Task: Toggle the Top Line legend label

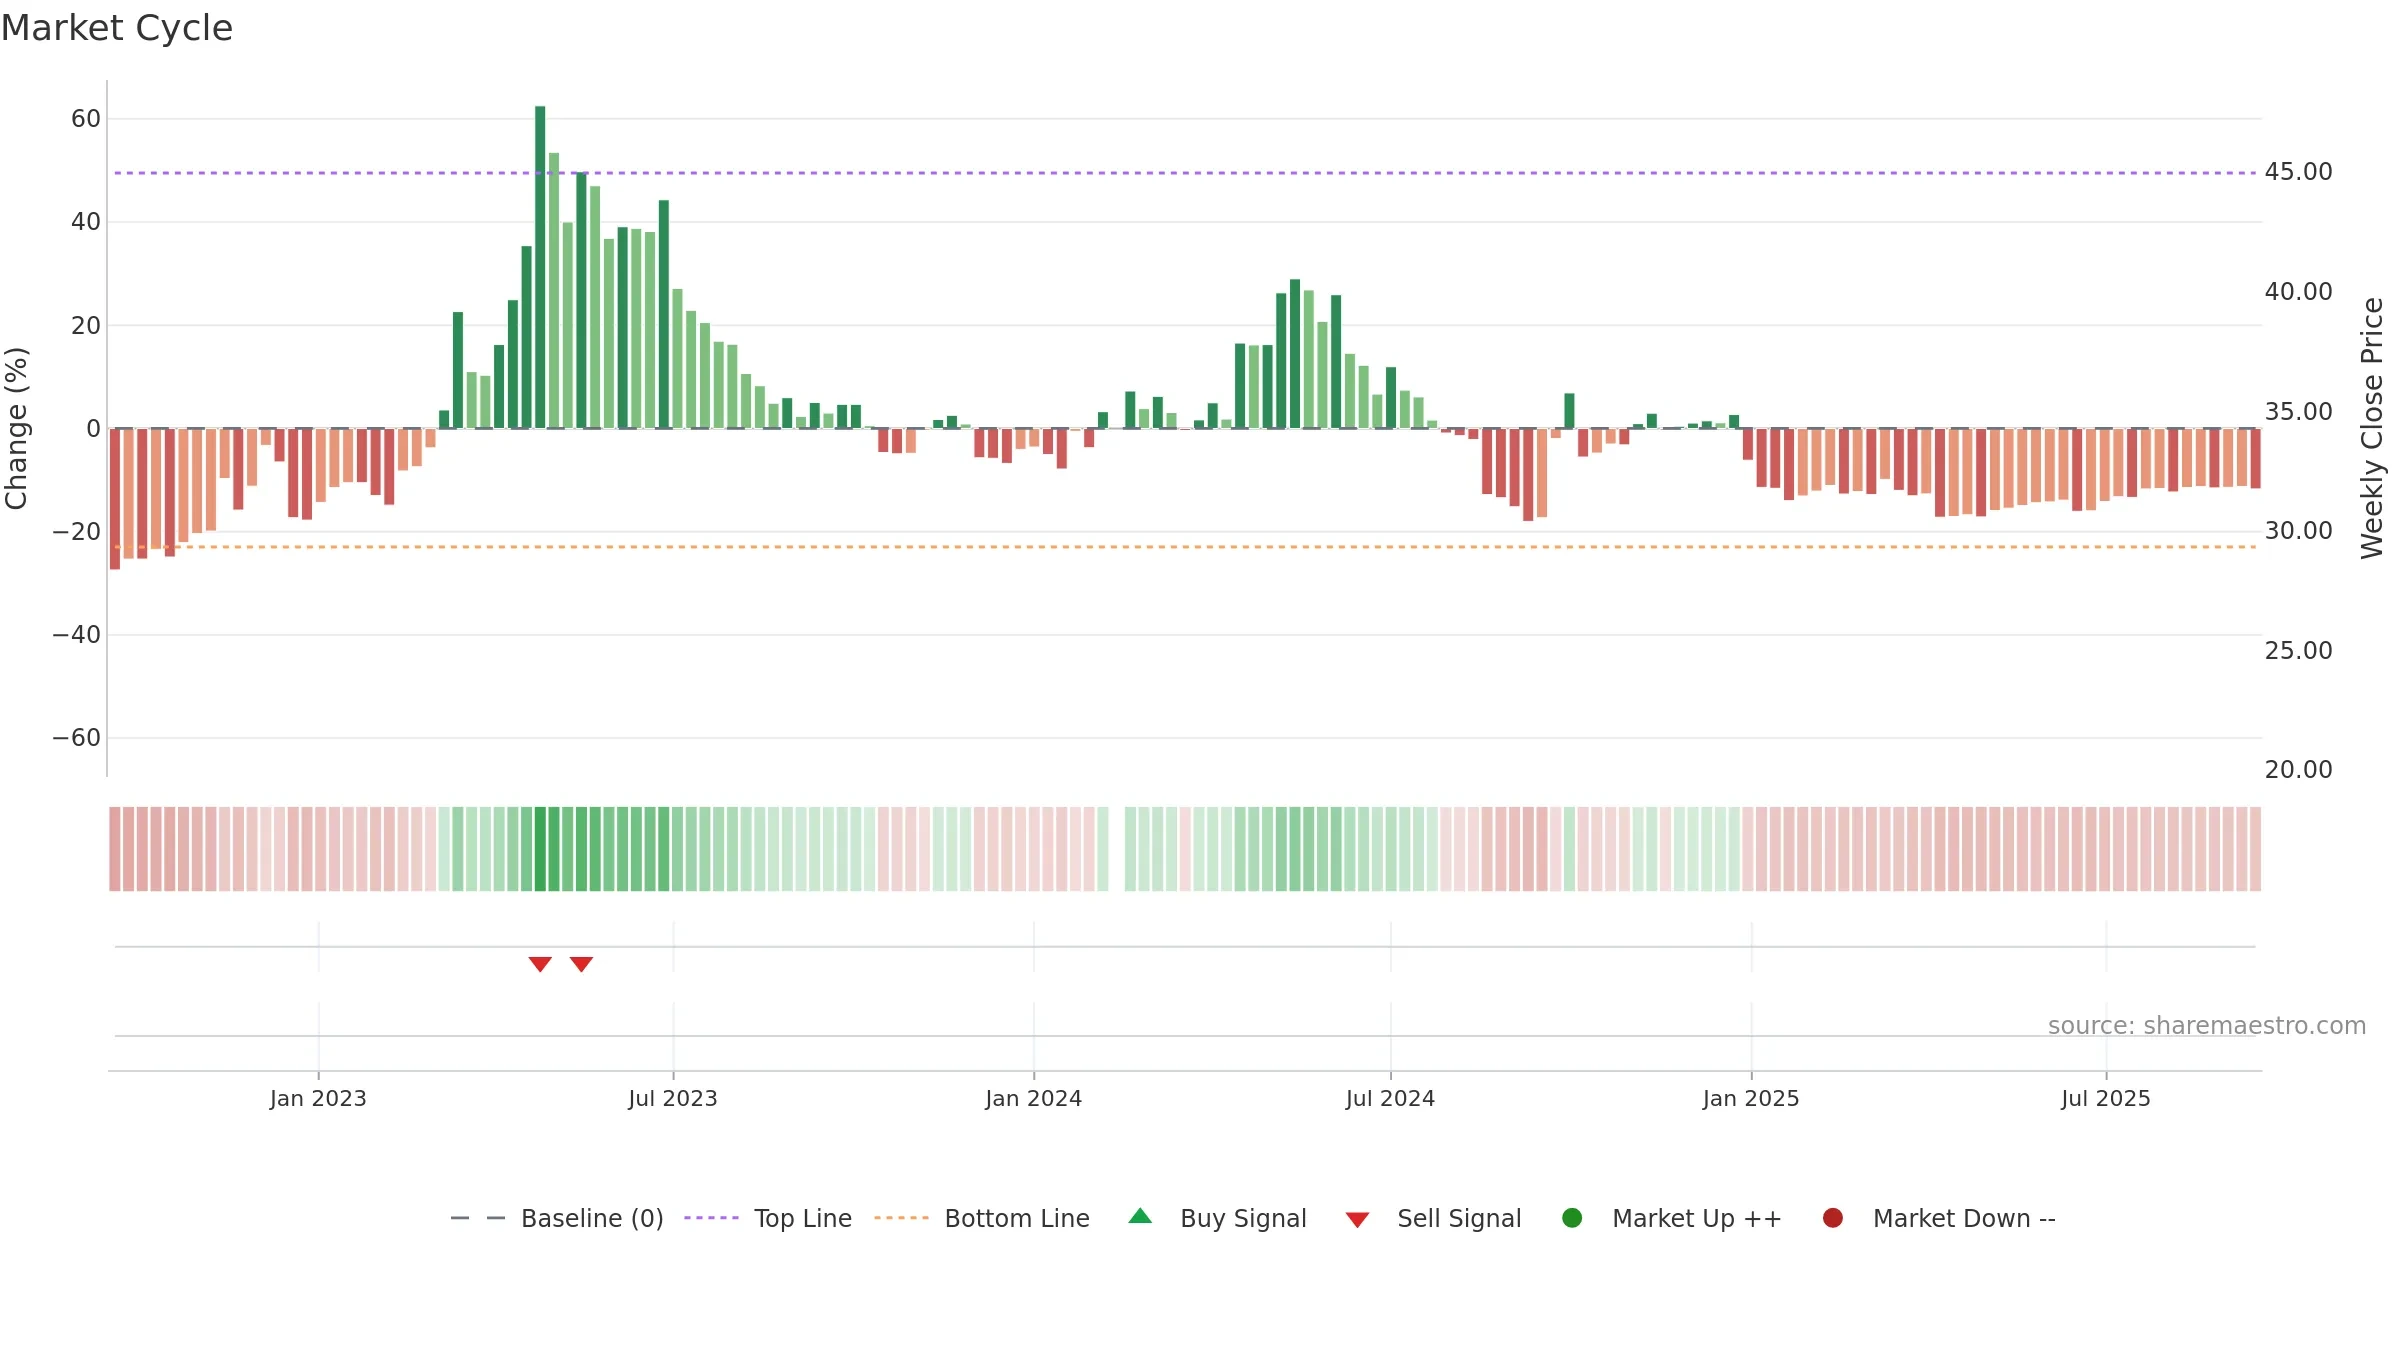Action: (803, 1218)
